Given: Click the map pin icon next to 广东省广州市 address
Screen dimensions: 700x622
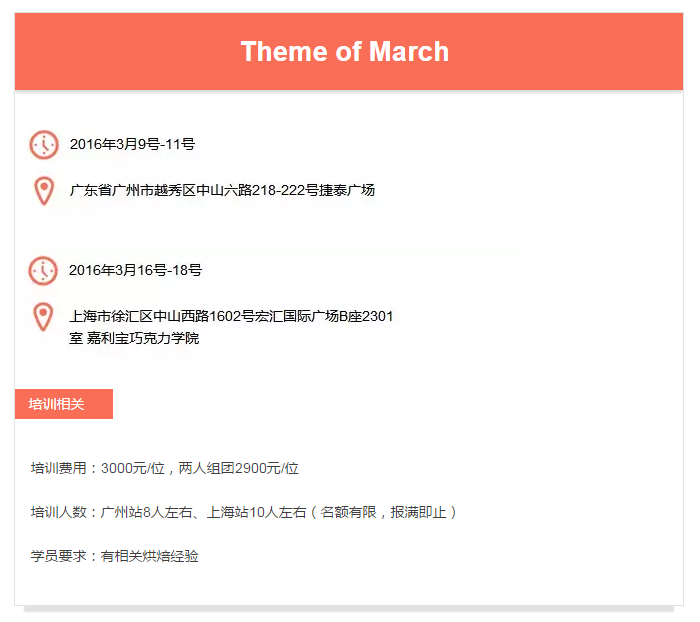Looking at the screenshot, I should pyautogui.click(x=44, y=191).
